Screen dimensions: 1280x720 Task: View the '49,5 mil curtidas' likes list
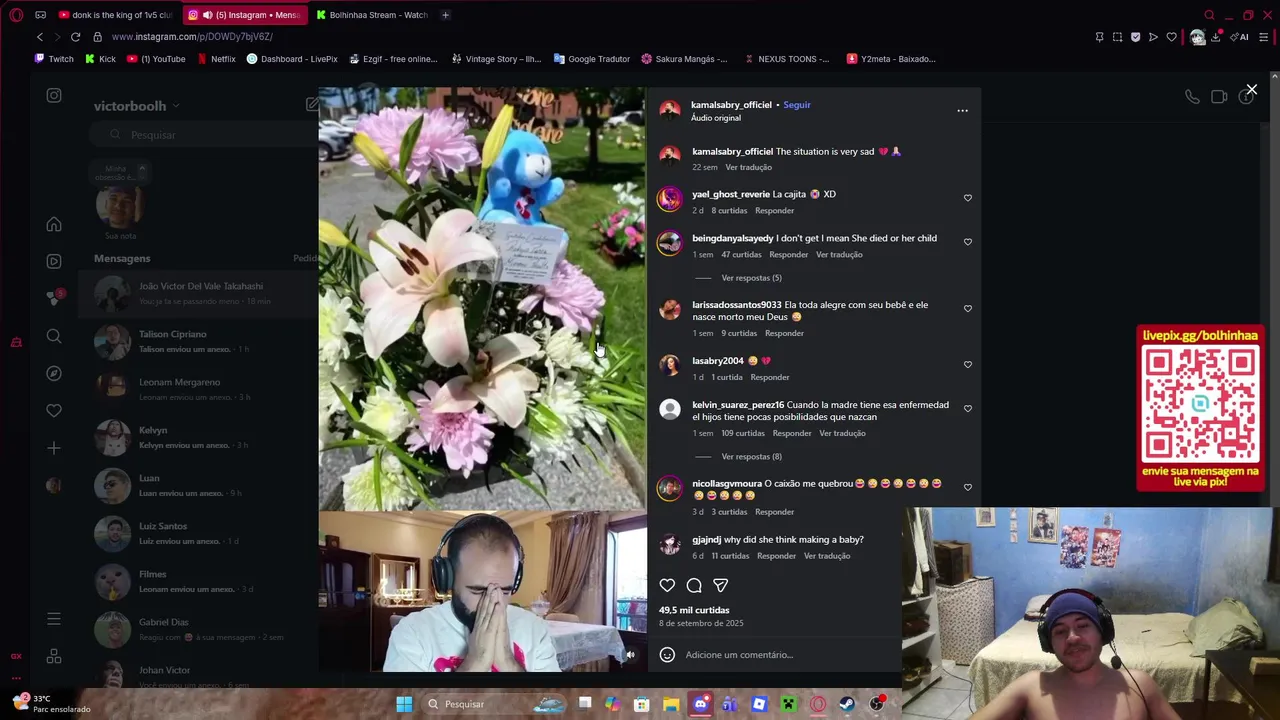pos(694,610)
